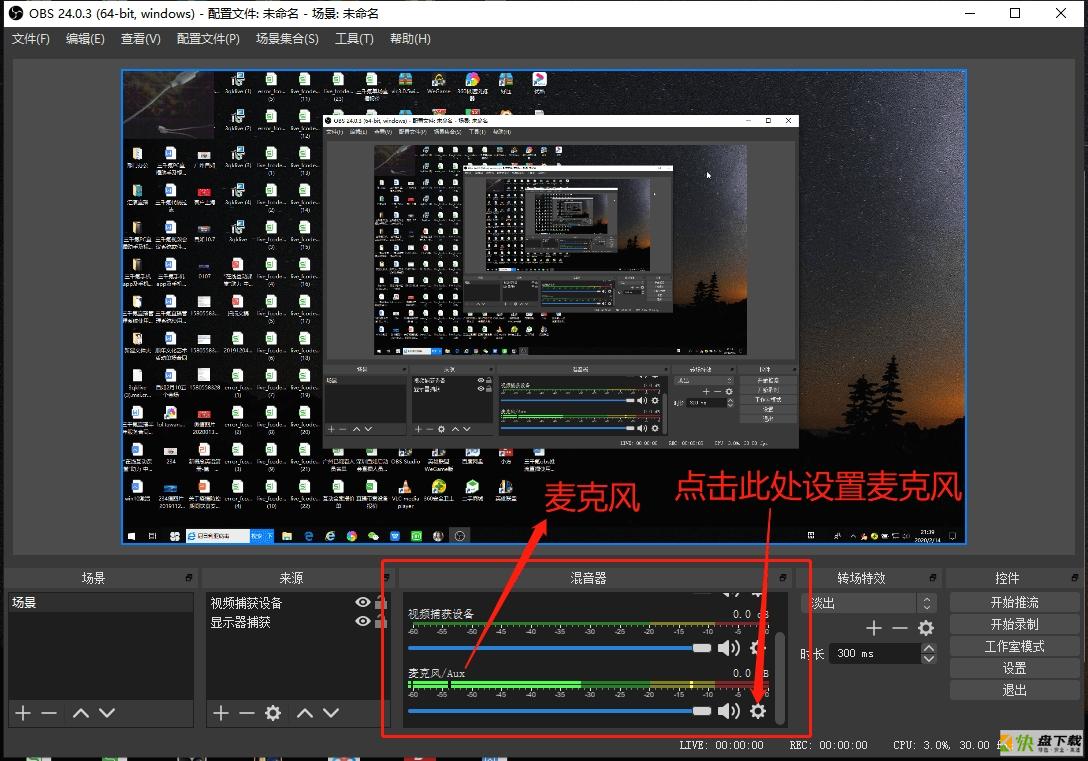Select the 场景 item in scenes list
This screenshot has height=761, width=1088.
coord(101,603)
